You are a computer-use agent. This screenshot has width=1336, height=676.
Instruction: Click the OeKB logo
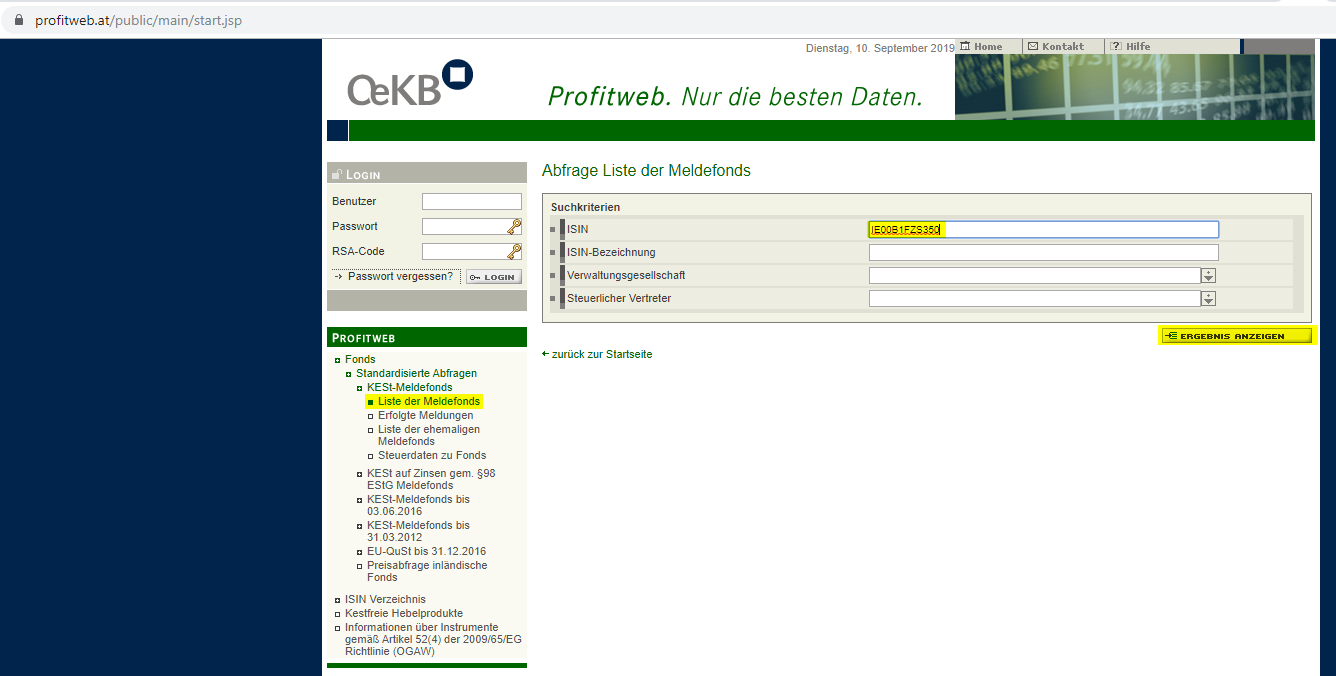[410, 84]
